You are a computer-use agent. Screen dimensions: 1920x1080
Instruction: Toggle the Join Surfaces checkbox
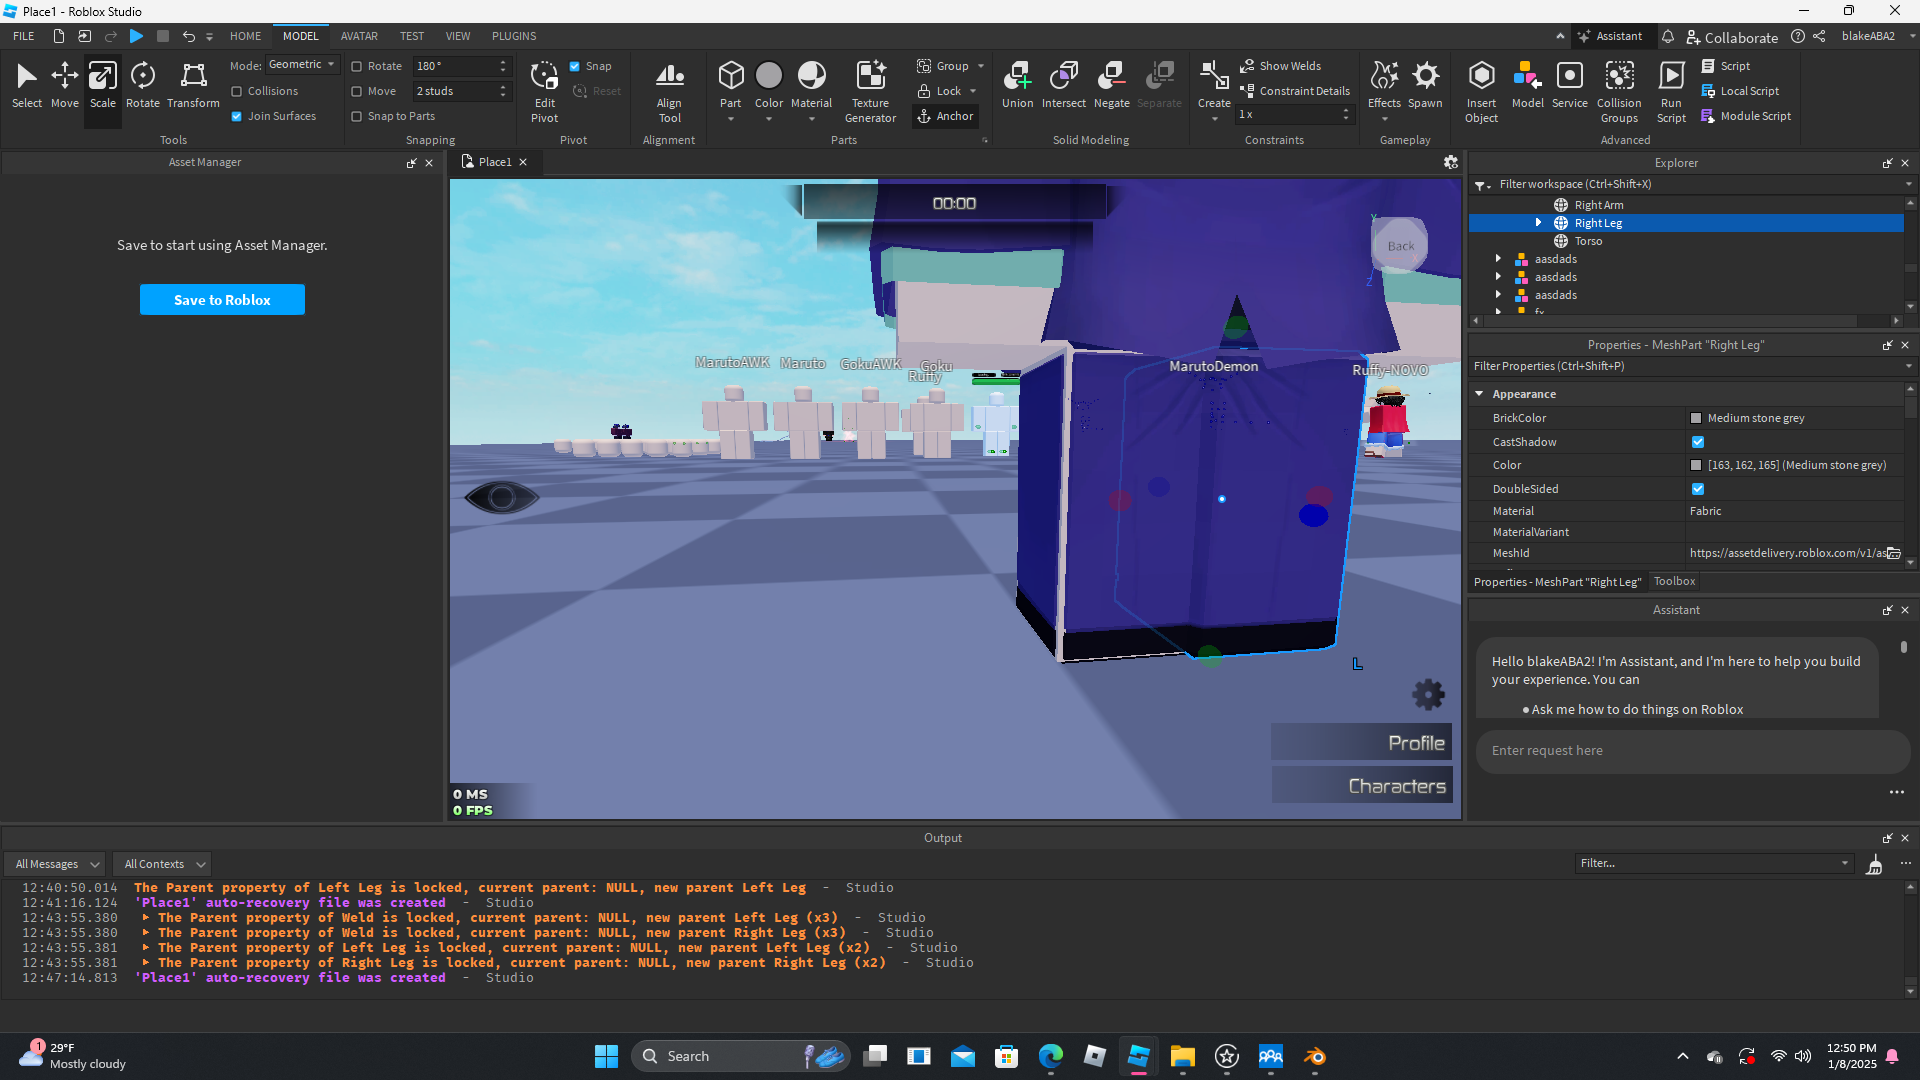click(237, 116)
